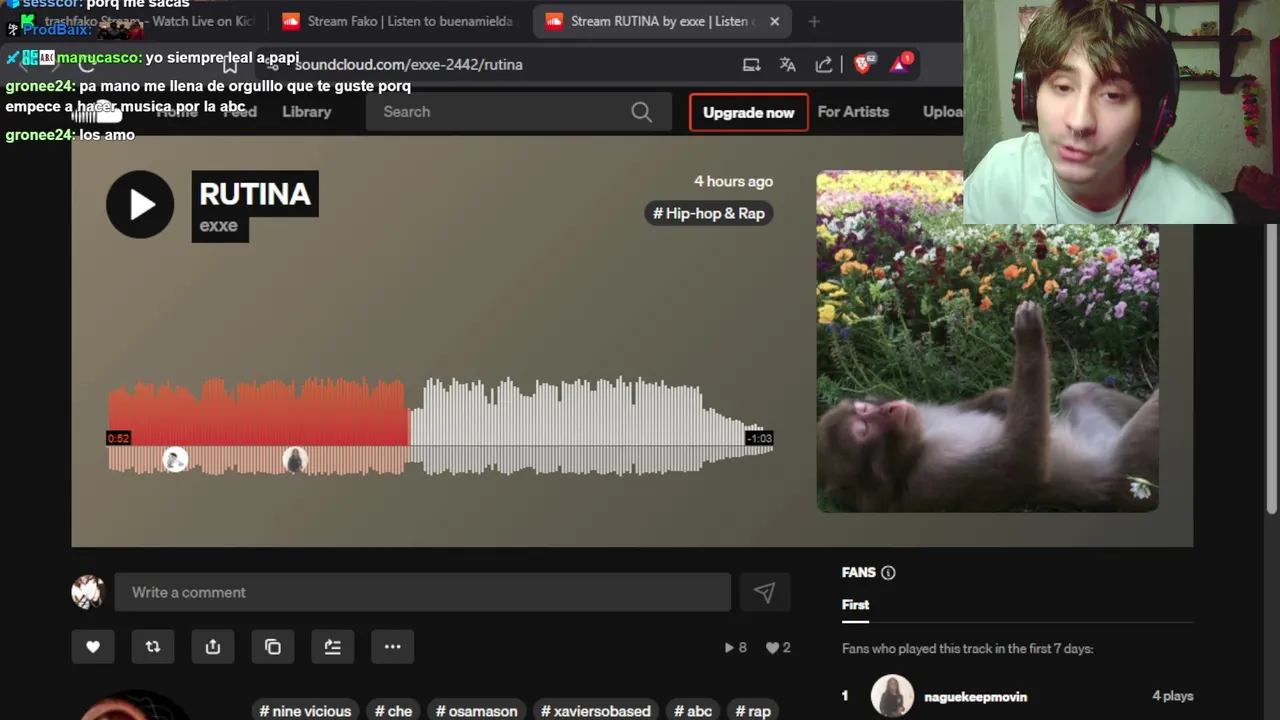Image resolution: width=1280 pixels, height=720 pixels.
Task: Play the RUTINA track
Action: coord(140,204)
